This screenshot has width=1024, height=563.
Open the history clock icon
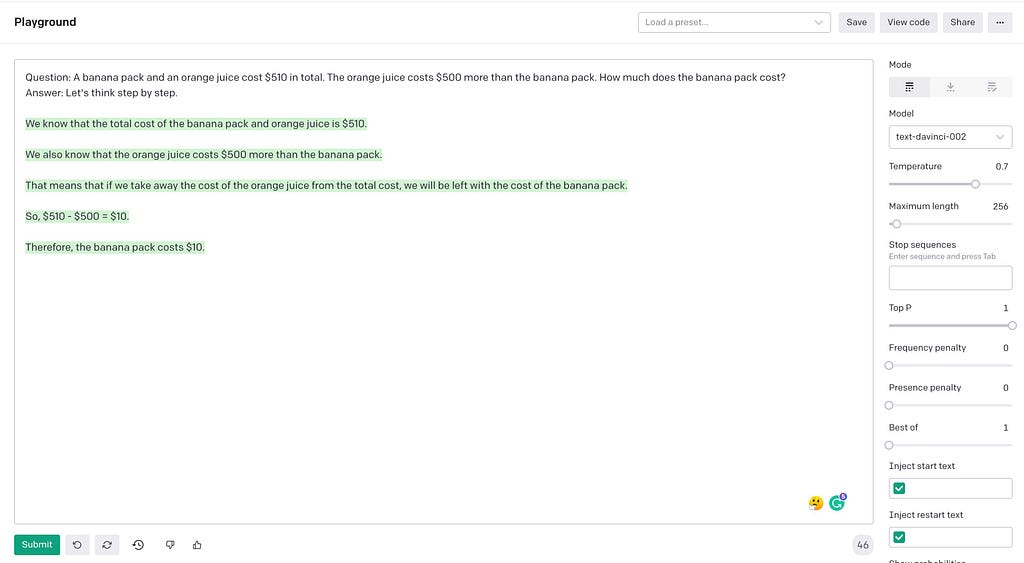point(138,545)
